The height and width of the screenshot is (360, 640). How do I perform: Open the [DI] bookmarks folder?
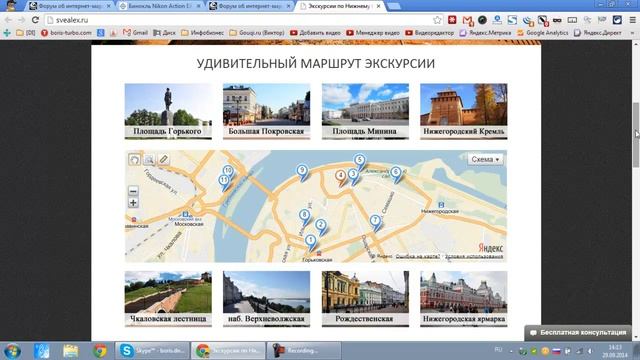click(x=26, y=33)
